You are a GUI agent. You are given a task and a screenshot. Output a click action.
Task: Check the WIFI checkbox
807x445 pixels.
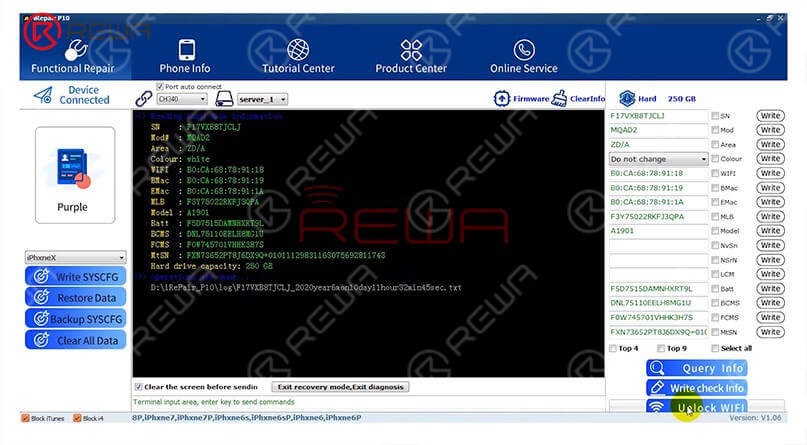[x=715, y=173]
